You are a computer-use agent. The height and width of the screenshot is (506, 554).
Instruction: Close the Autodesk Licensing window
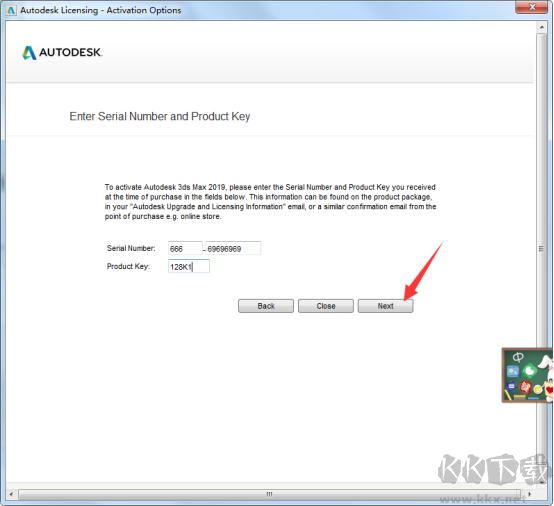532,7
